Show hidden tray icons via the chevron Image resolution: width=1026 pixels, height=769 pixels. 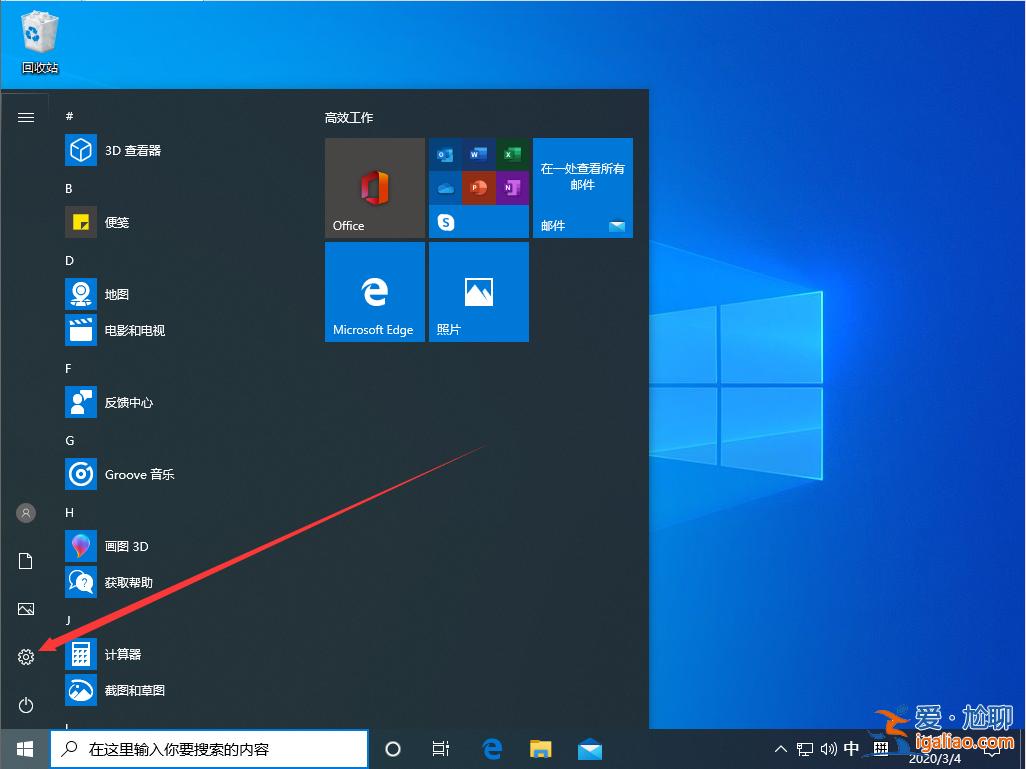coord(780,748)
